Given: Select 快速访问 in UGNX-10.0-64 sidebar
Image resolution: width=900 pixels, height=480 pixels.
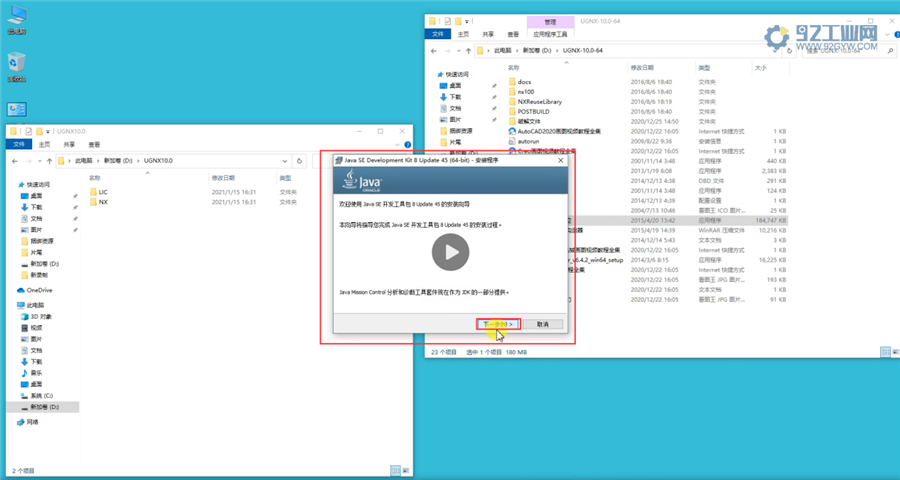Looking at the screenshot, I should 453,75.
